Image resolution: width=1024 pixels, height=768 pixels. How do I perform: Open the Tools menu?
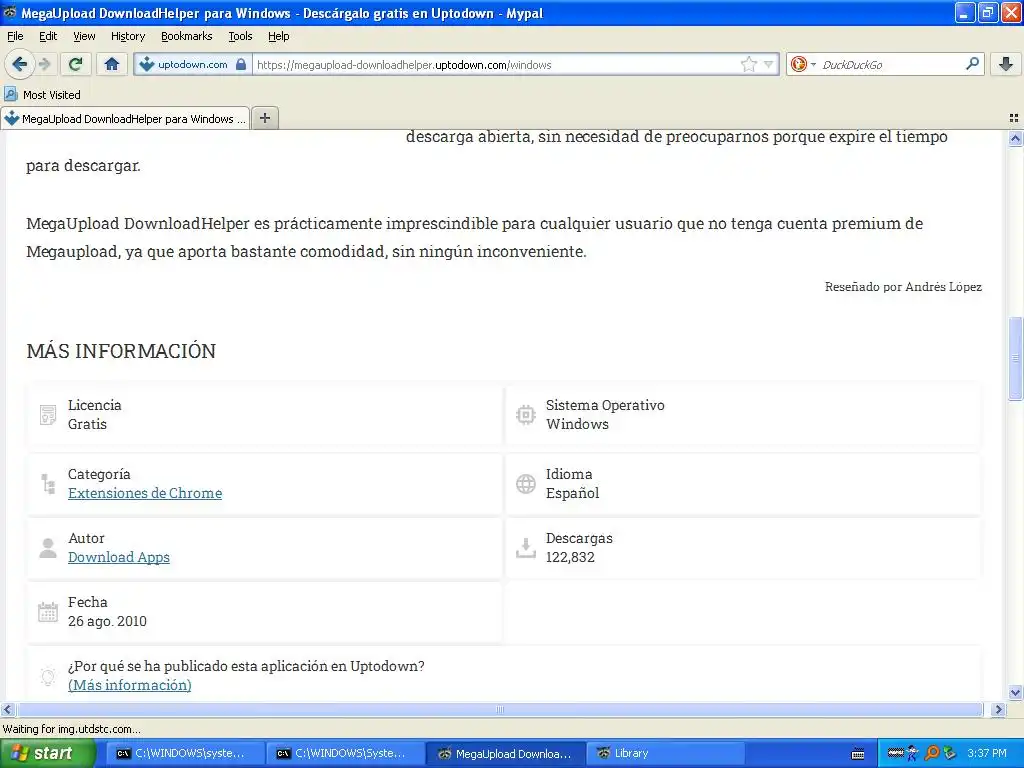[240, 36]
